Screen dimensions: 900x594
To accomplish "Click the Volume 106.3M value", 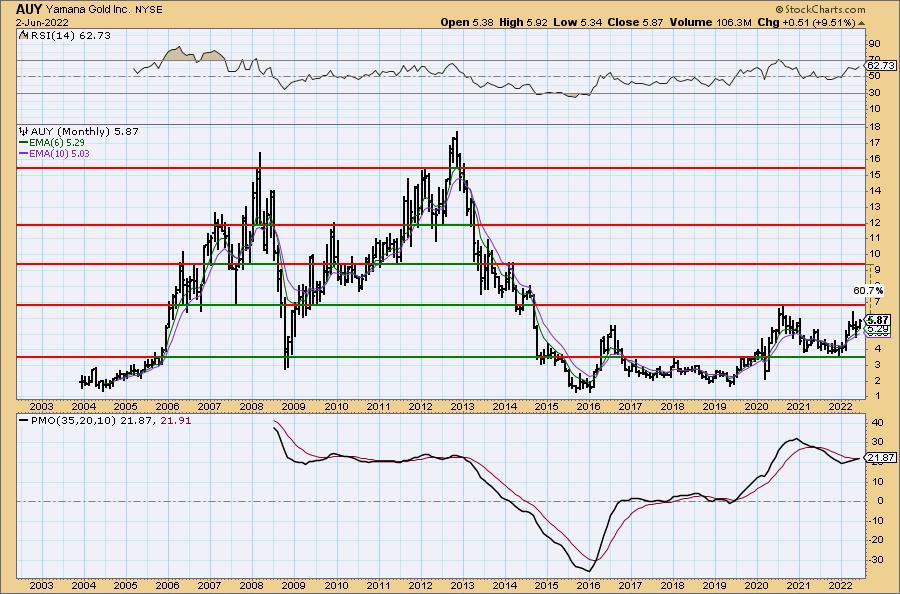I will coord(710,22).
